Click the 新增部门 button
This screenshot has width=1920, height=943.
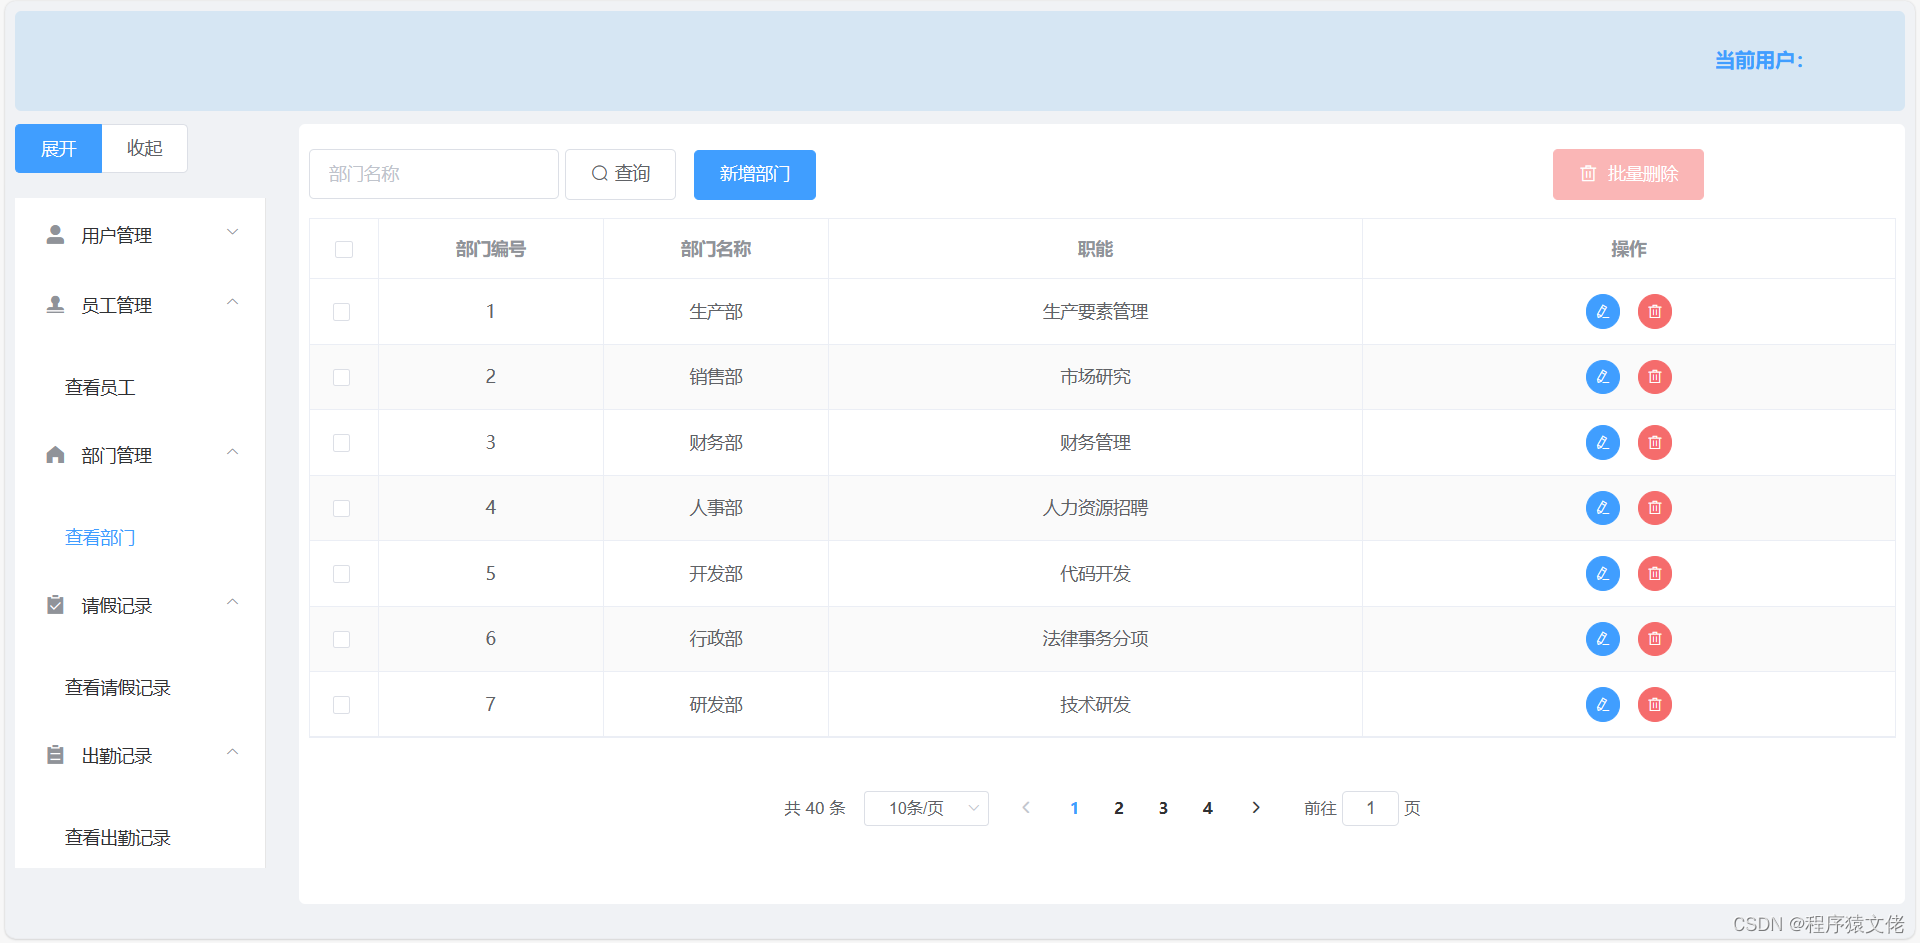pos(755,174)
